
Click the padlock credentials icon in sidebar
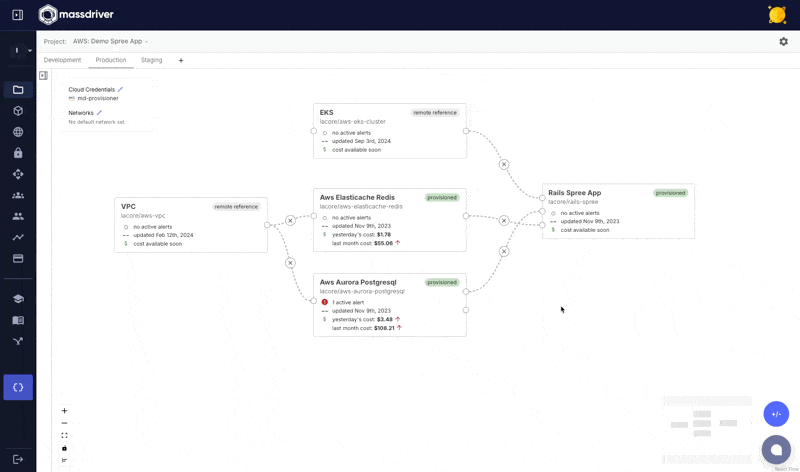[x=18, y=153]
